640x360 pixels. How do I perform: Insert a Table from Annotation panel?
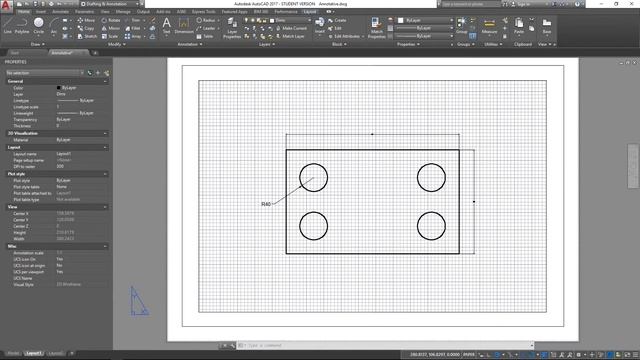pyautogui.click(x=205, y=36)
